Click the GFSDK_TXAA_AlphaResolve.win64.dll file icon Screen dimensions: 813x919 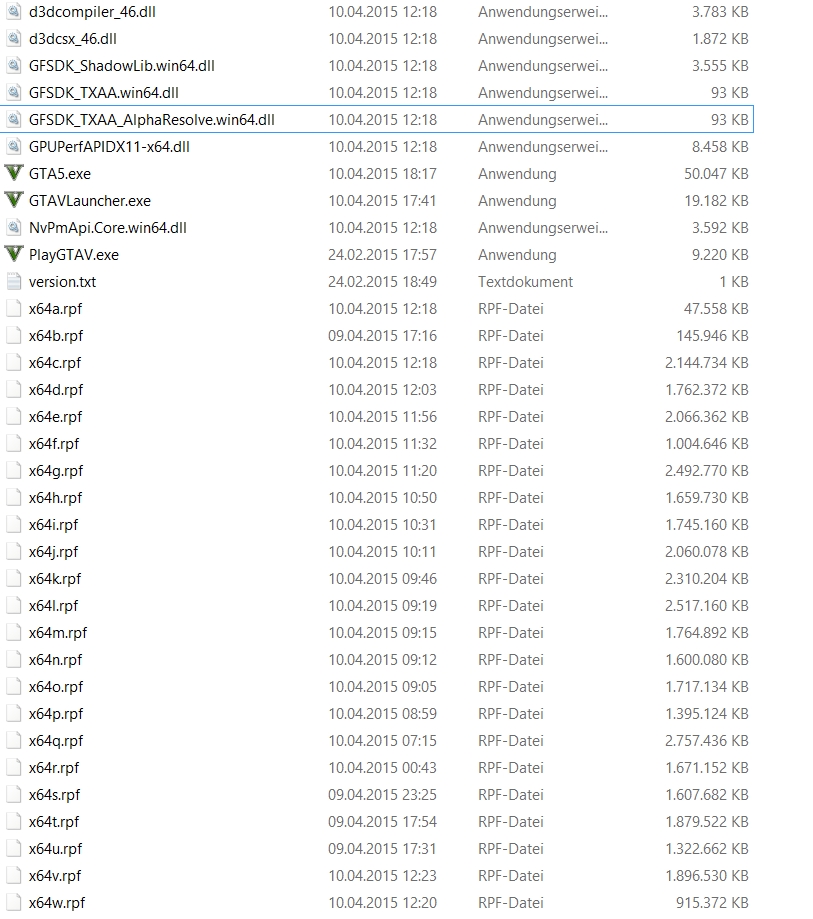pos(13,120)
